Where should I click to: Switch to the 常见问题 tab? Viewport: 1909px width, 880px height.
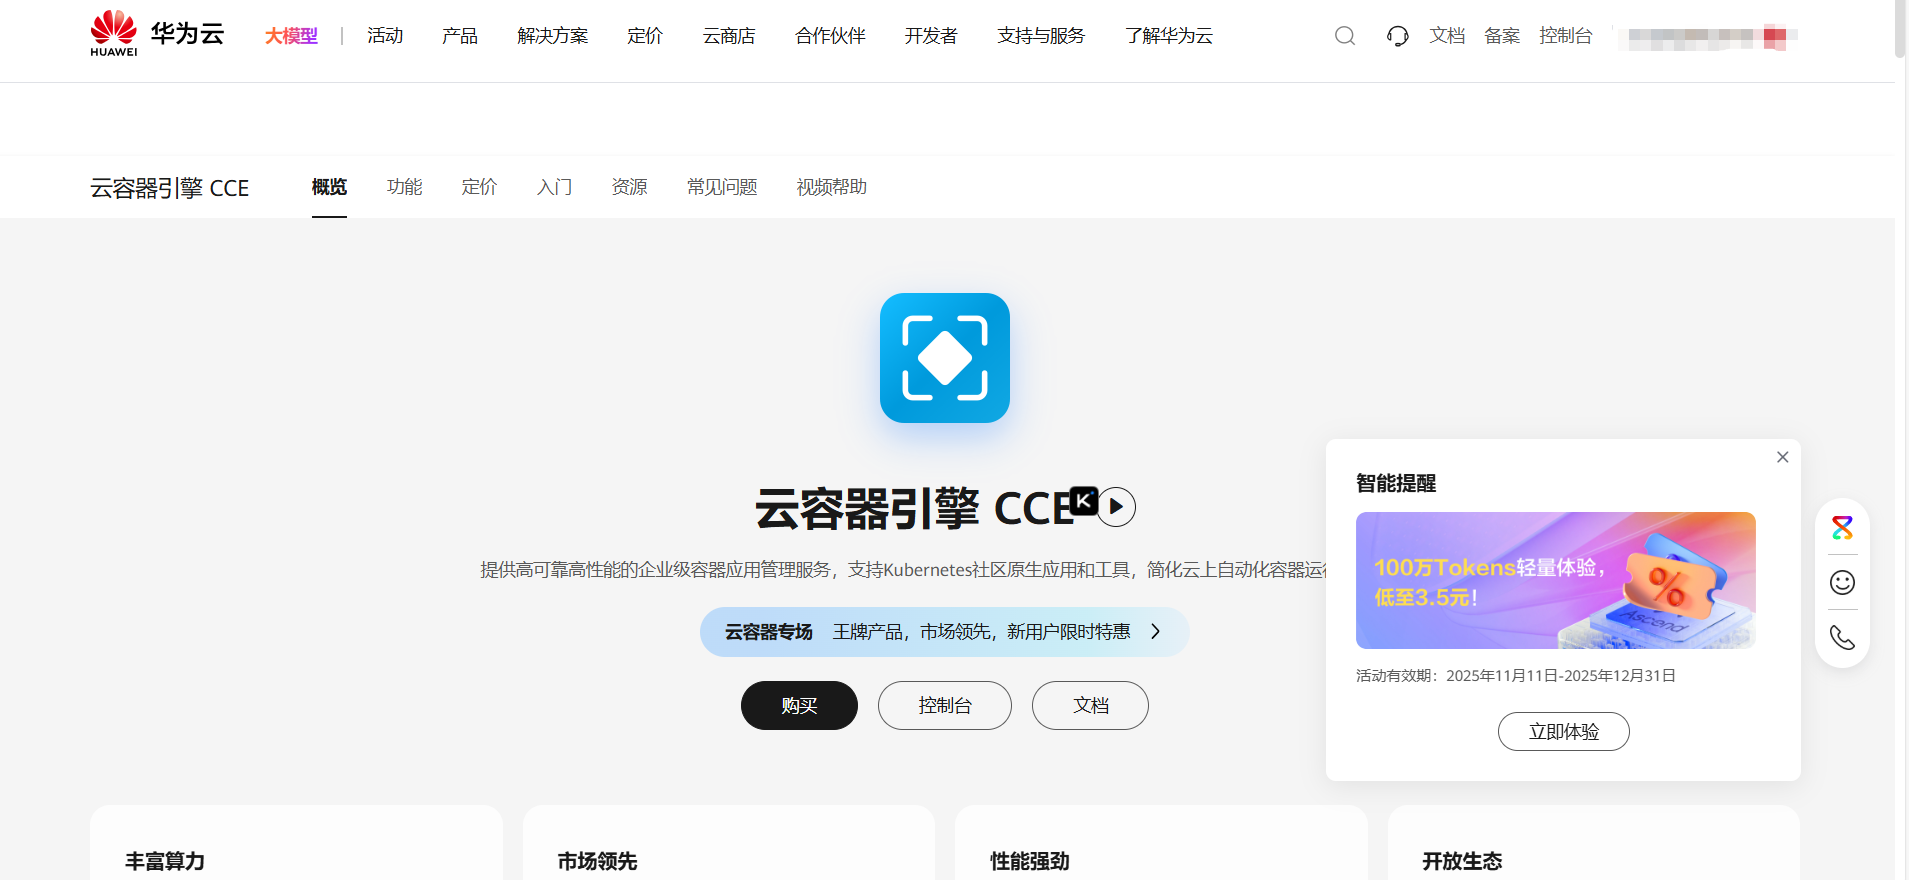722,187
